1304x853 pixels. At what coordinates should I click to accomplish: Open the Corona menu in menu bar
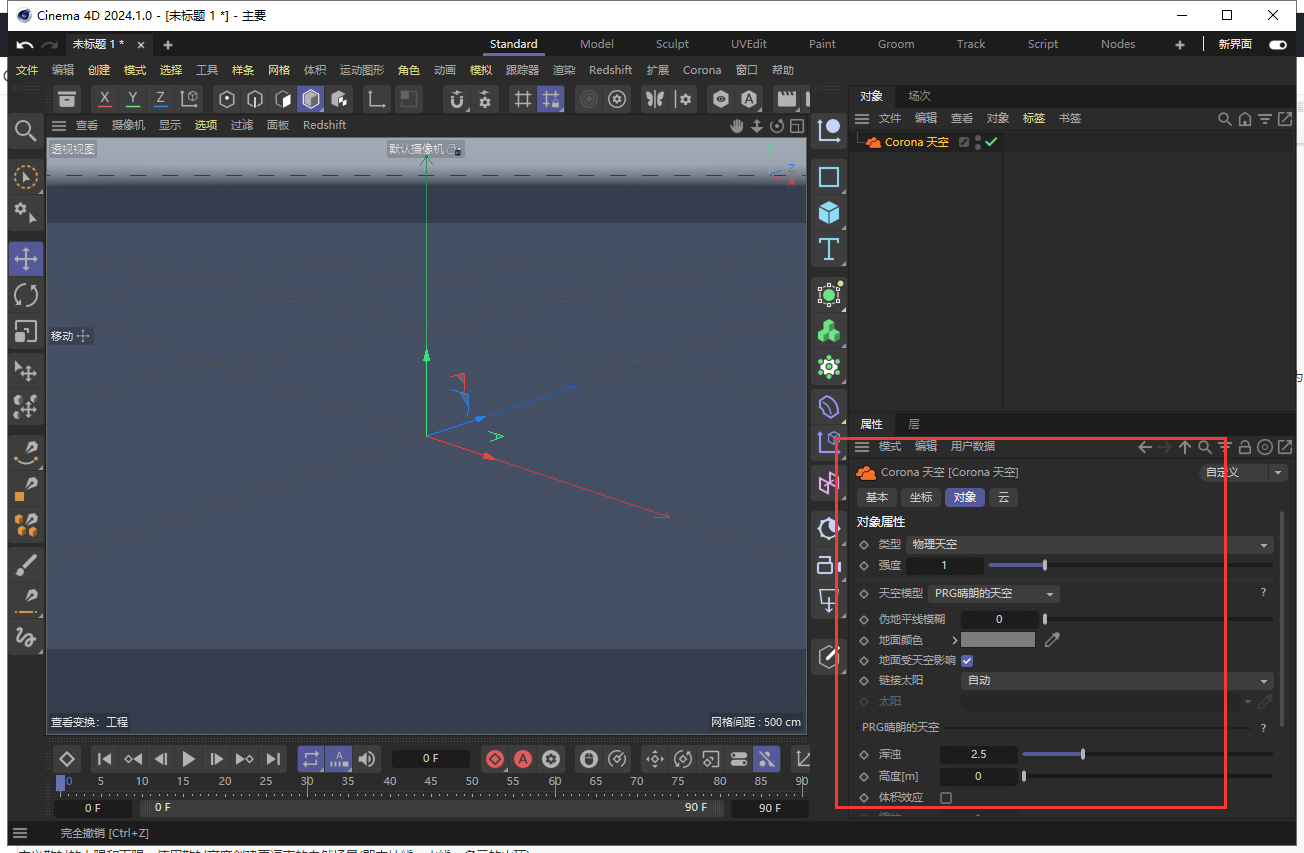[702, 70]
